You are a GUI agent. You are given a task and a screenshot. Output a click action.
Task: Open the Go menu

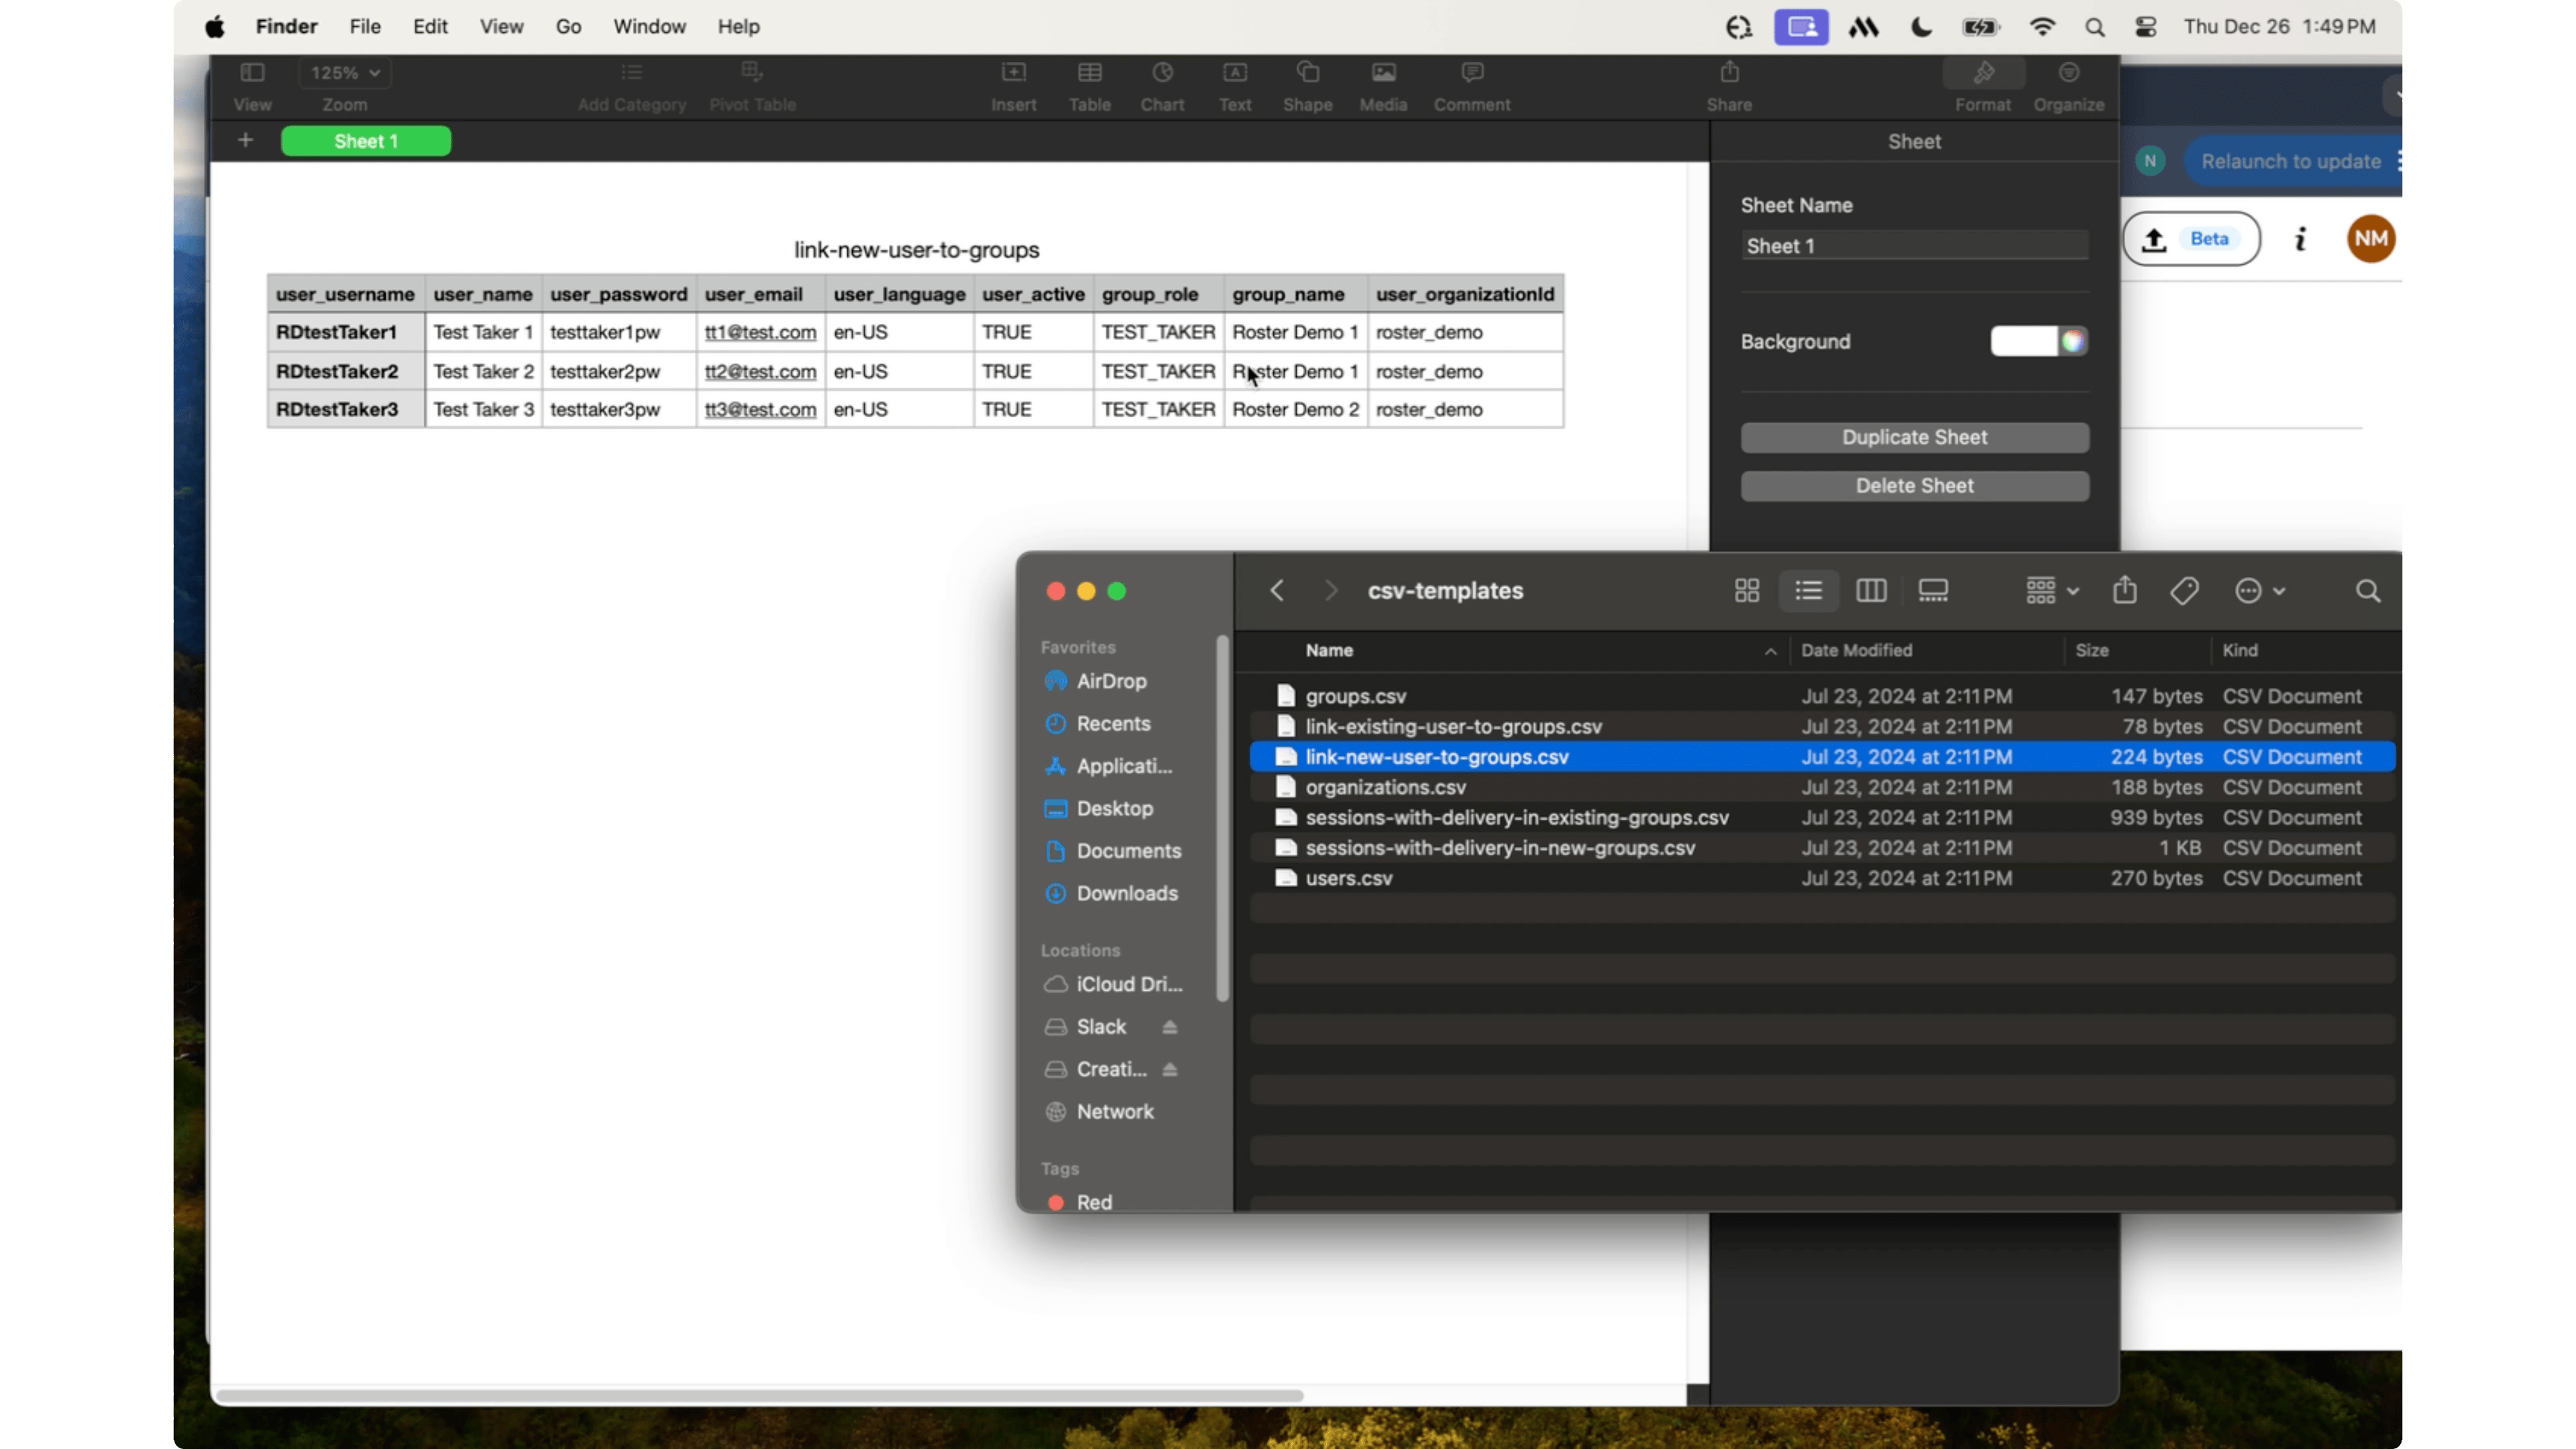(x=567, y=27)
